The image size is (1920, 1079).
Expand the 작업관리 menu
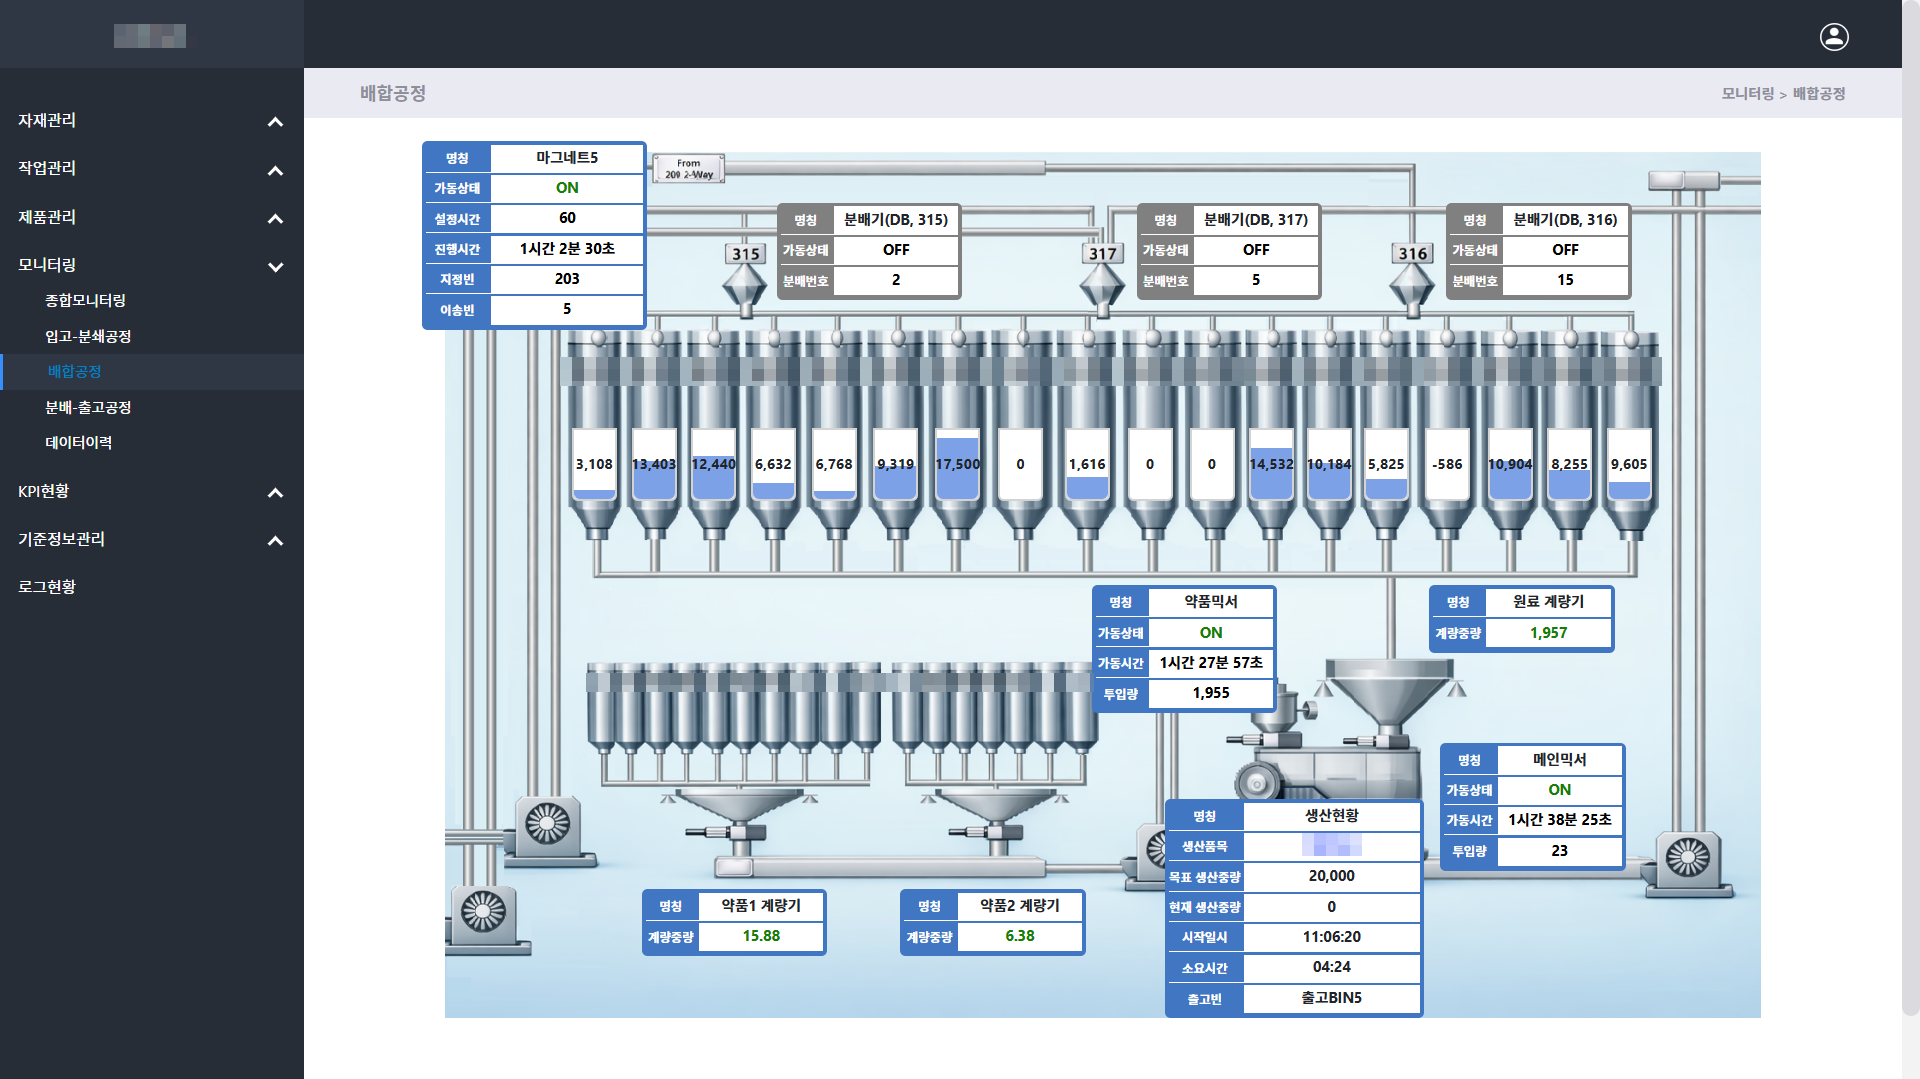151,169
